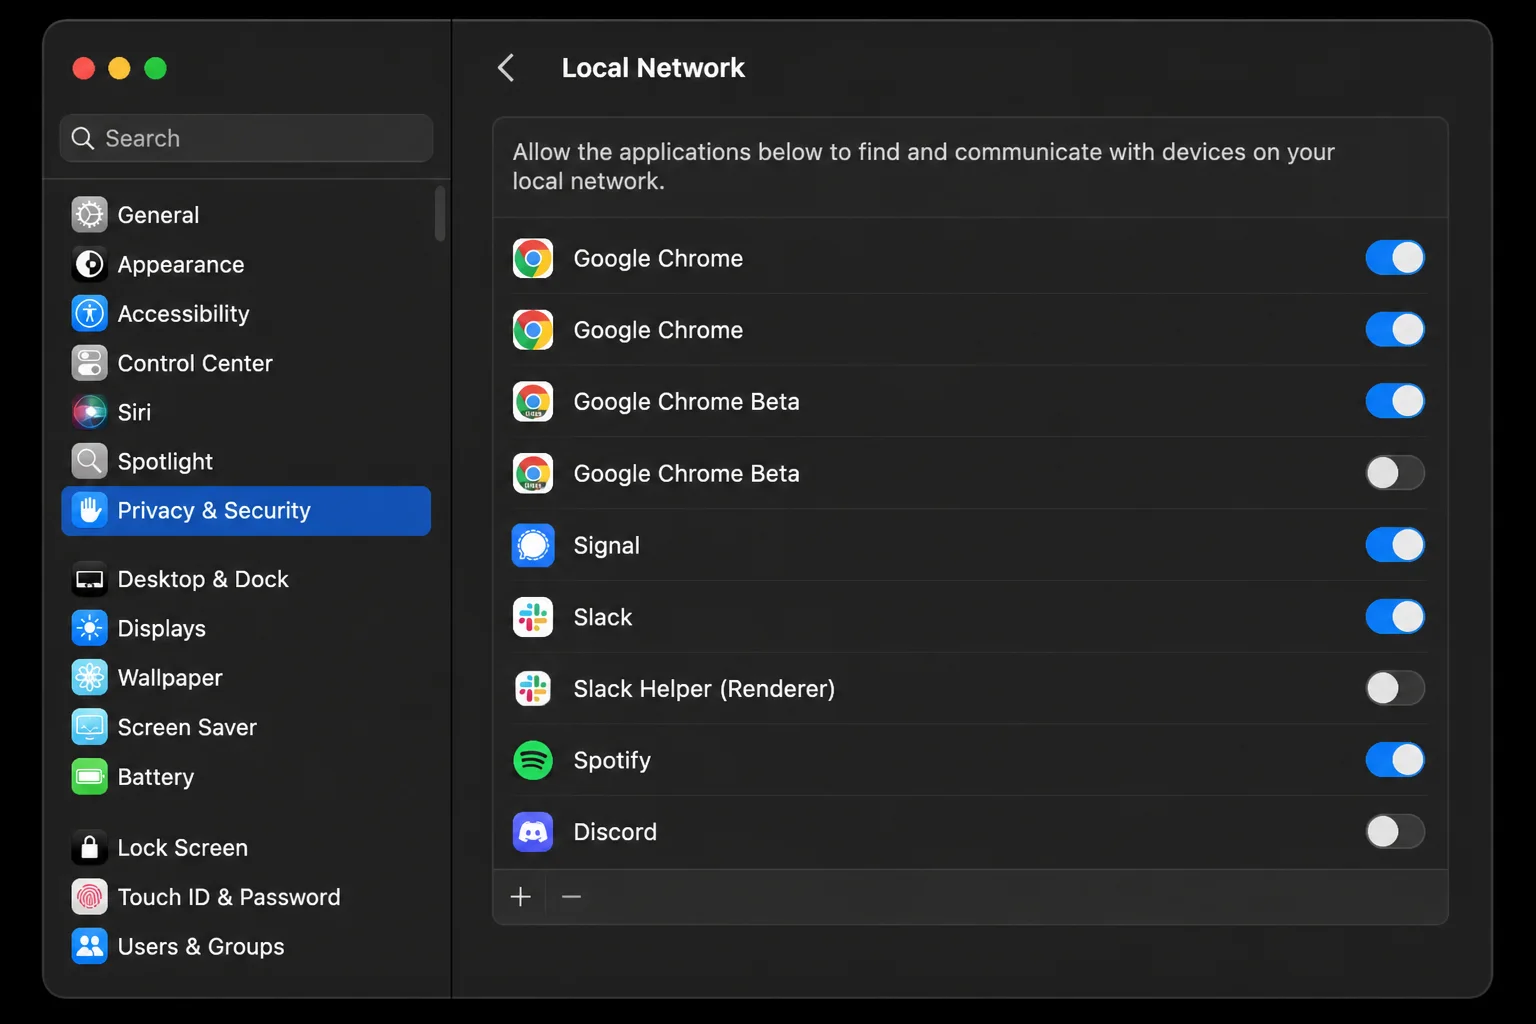This screenshot has width=1536, height=1024.
Task: Disable the first Google Chrome toggle
Action: point(1395,258)
